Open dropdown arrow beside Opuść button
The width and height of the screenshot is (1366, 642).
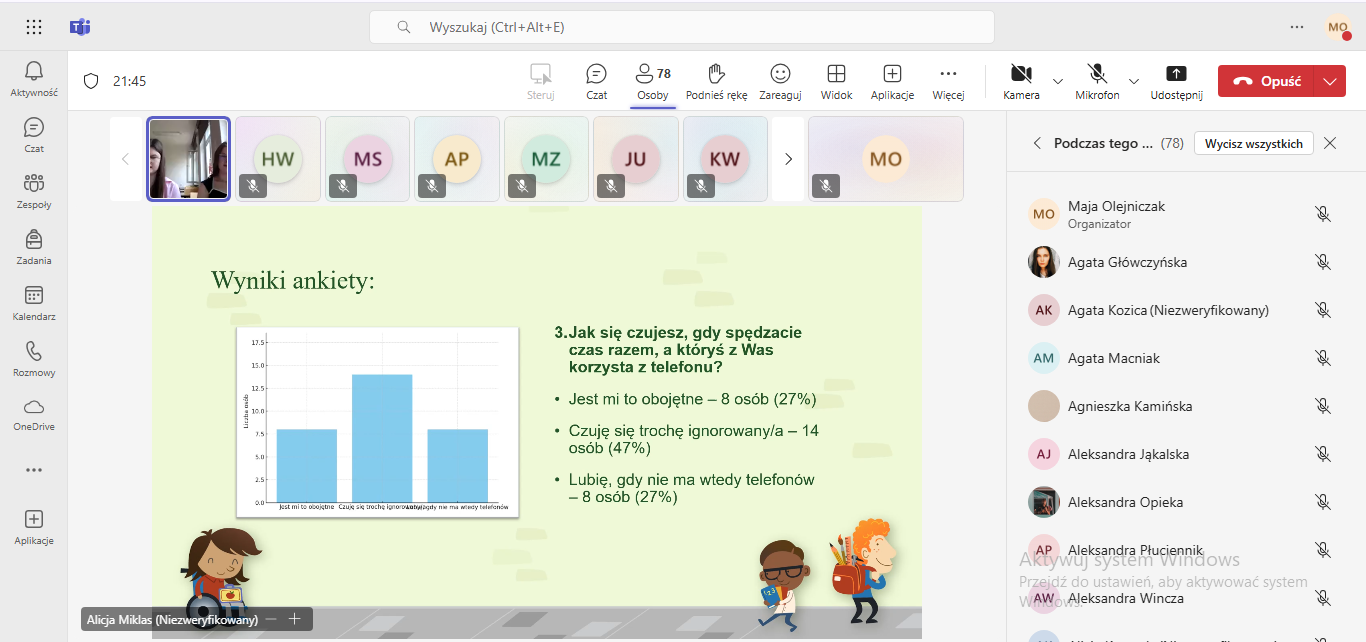point(1329,82)
